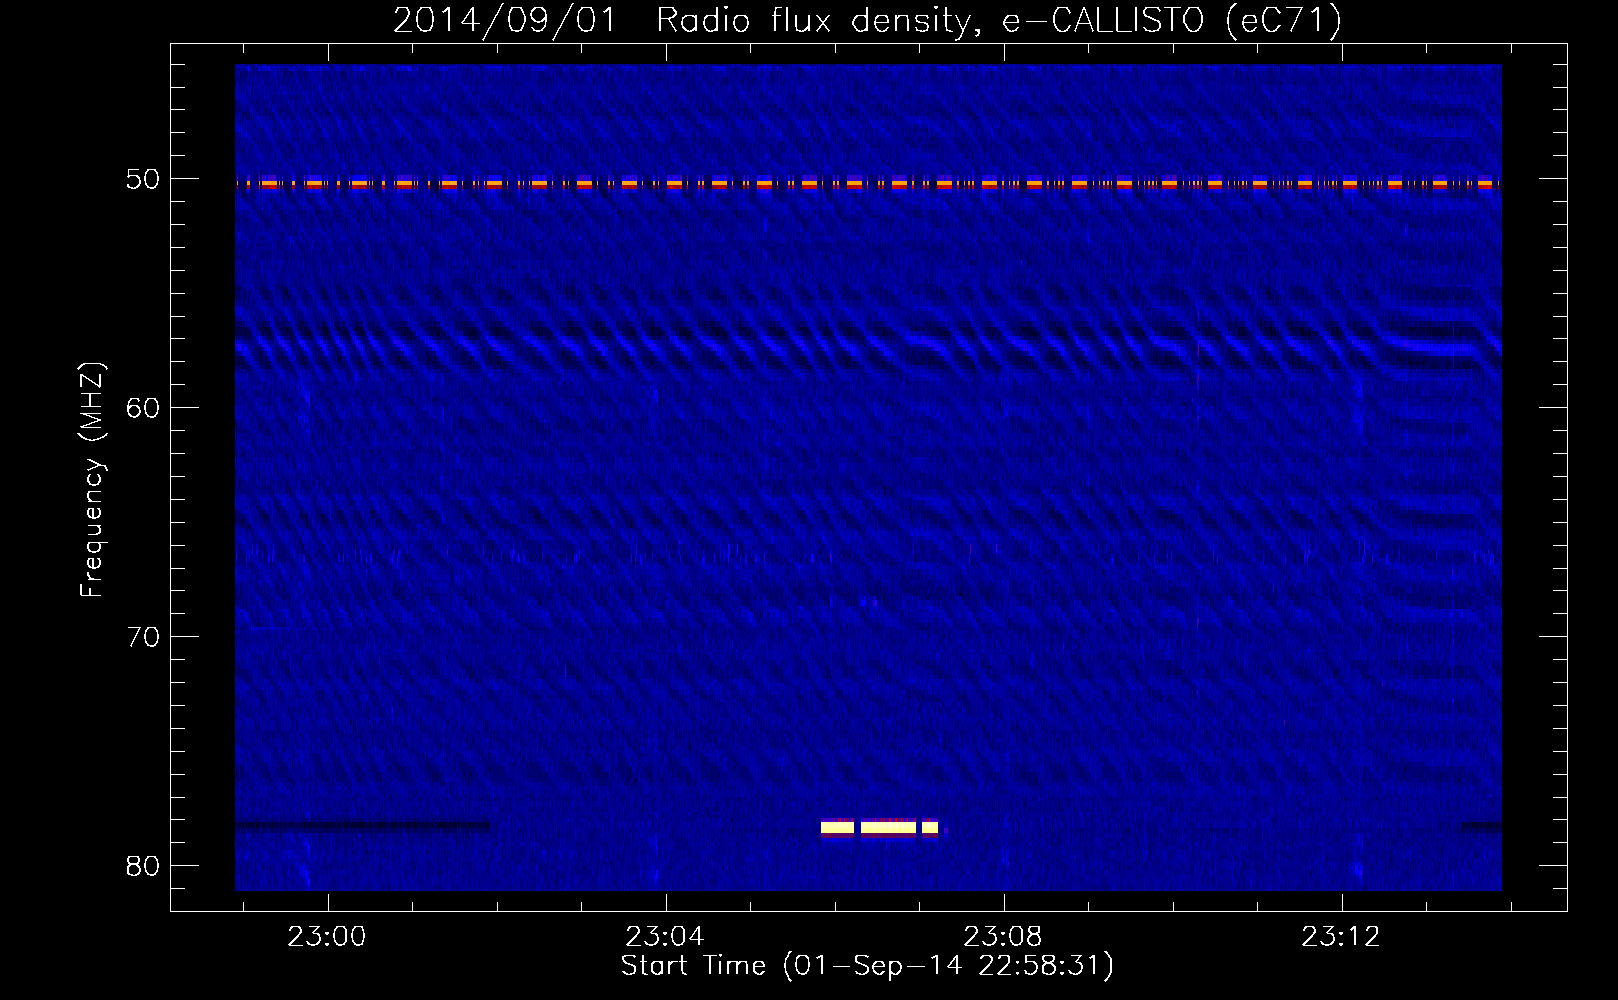Click the 'Frequency (MHZ)' axis label
1618x1000 pixels.
tap(91, 480)
